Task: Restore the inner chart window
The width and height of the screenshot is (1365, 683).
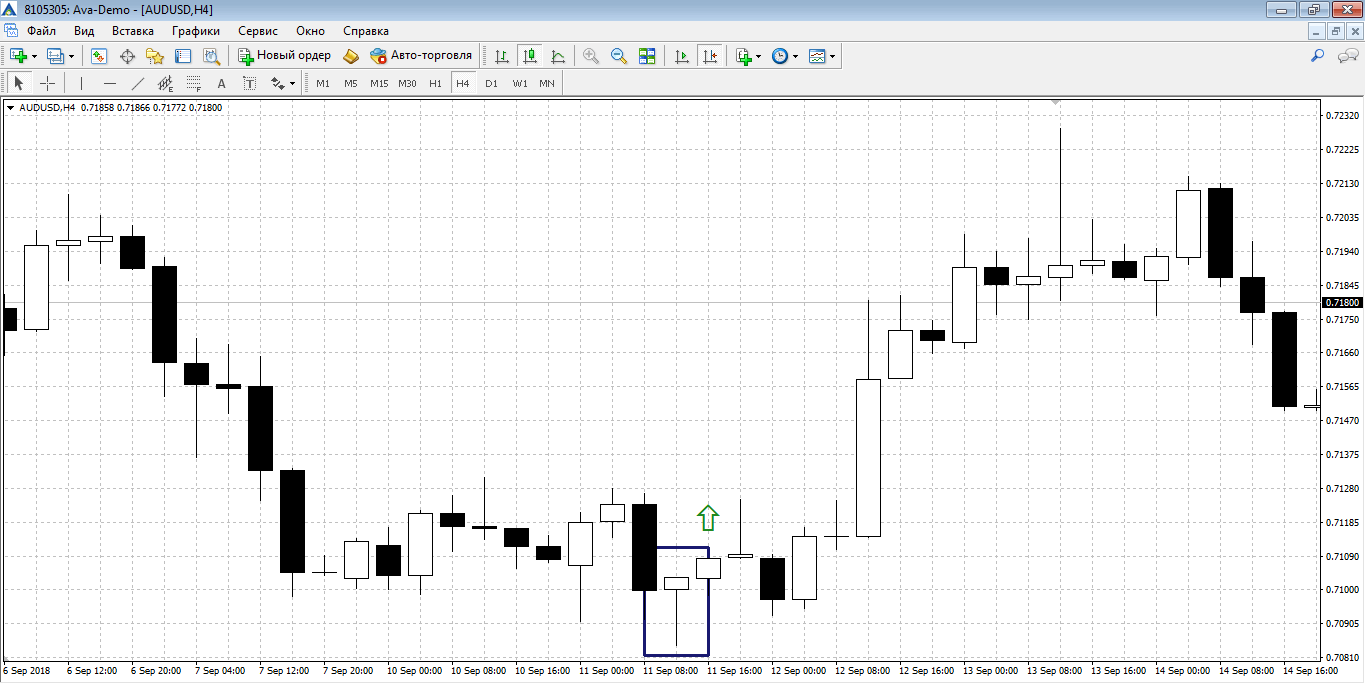Action: pyautogui.click(x=1336, y=31)
